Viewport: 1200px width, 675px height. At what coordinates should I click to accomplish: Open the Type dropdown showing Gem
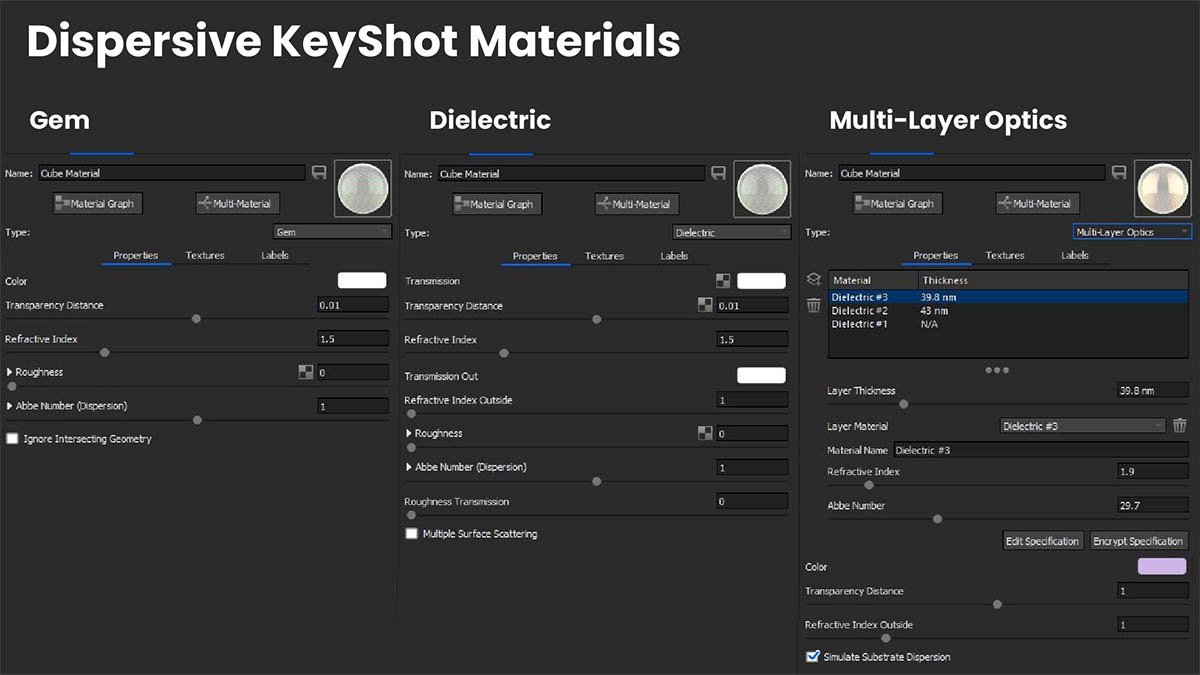[x=332, y=231]
